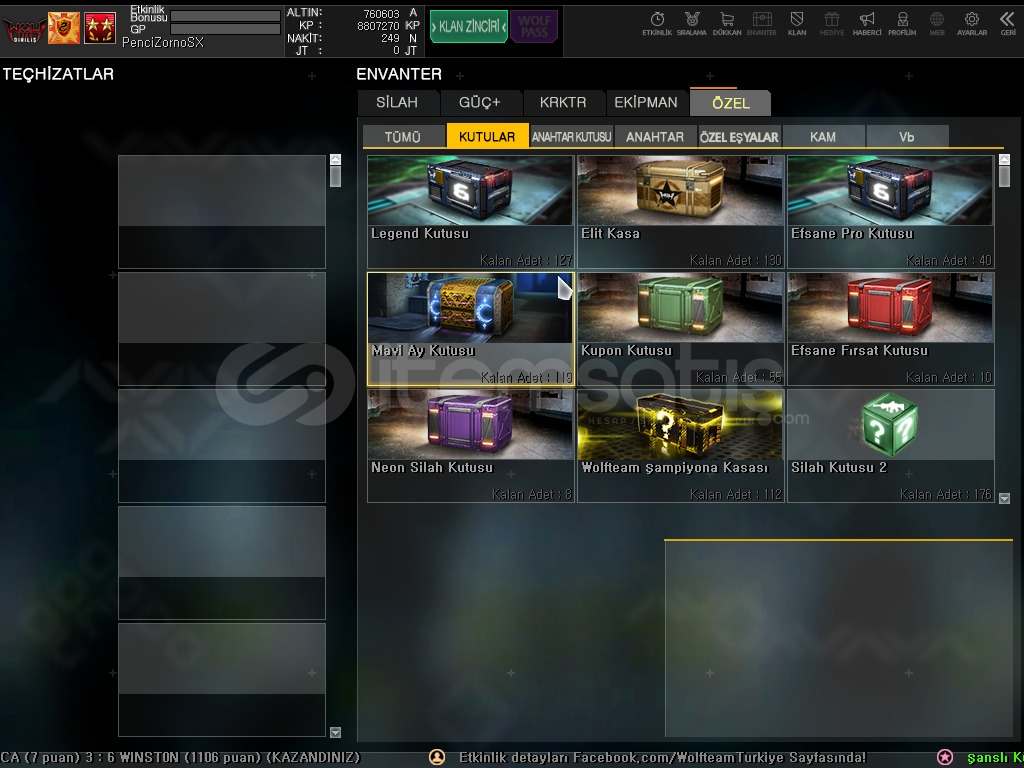Open the Ayarlar gear icon
Viewport: 1024px width, 768px height.
[x=972, y=24]
